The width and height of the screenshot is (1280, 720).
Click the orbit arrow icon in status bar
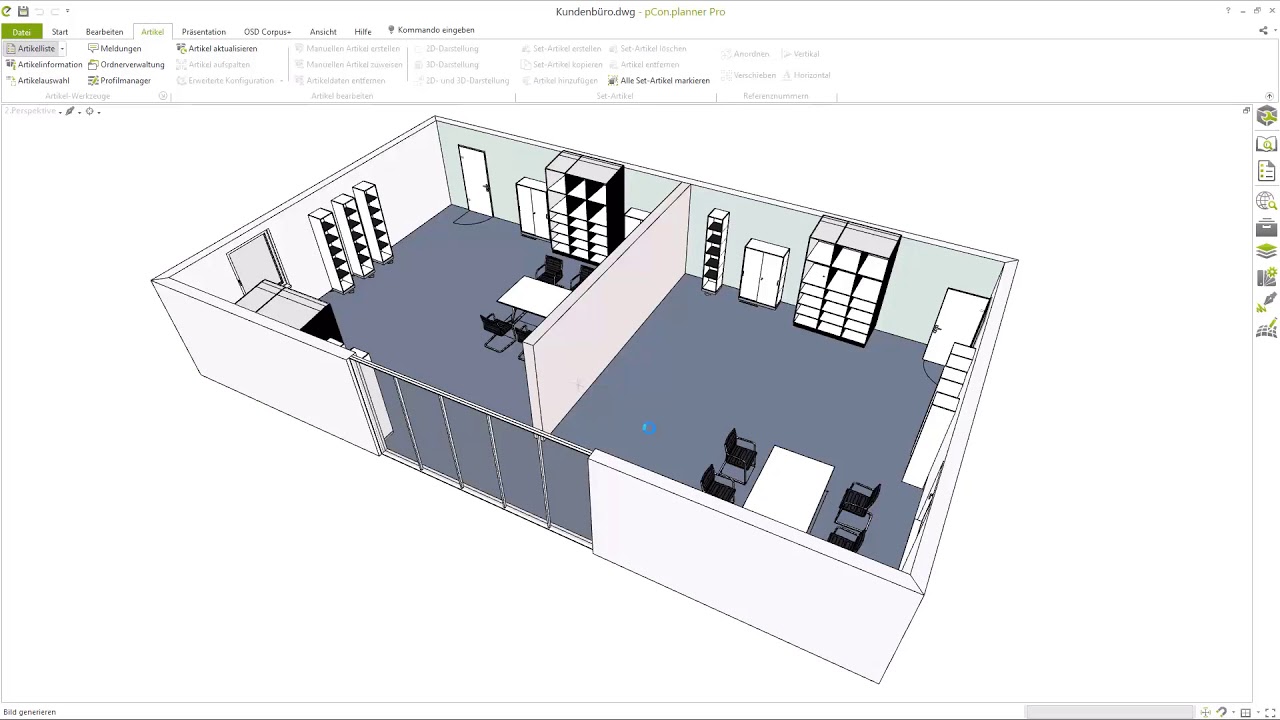point(1224,712)
